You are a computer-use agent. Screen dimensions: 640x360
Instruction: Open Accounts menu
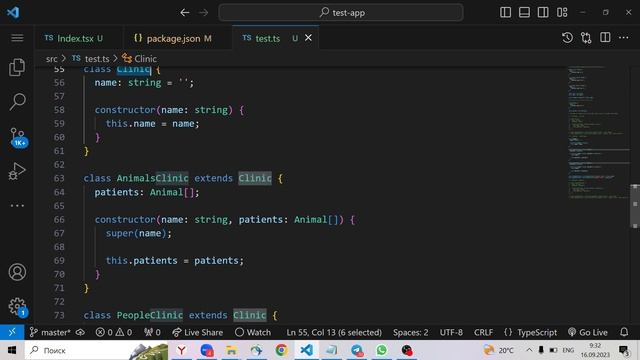pos(17,272)
